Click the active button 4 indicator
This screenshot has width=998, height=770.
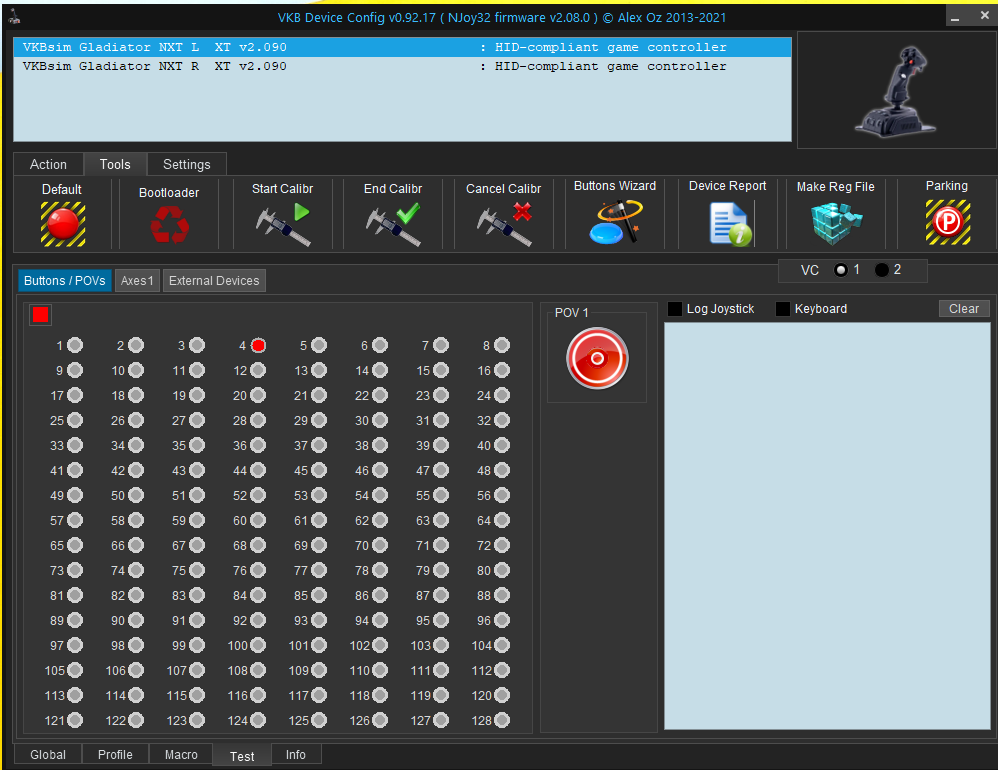pos(258,345)
